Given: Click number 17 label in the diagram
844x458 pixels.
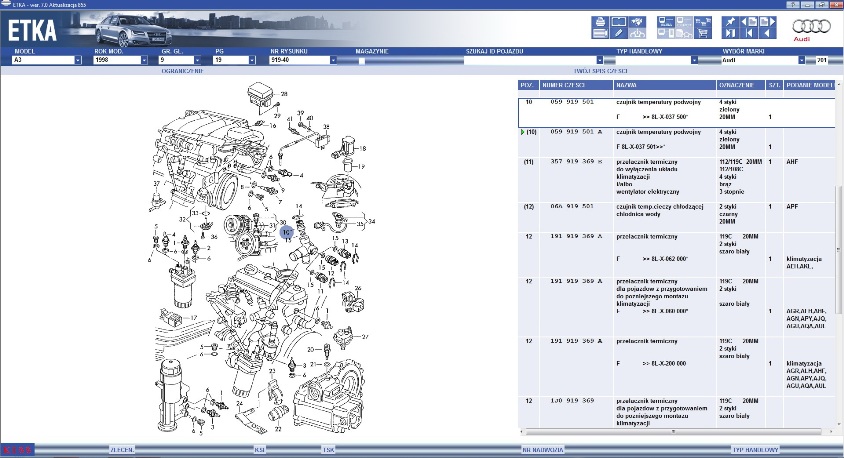Looking at the screenshot, I should coord(194,318).
